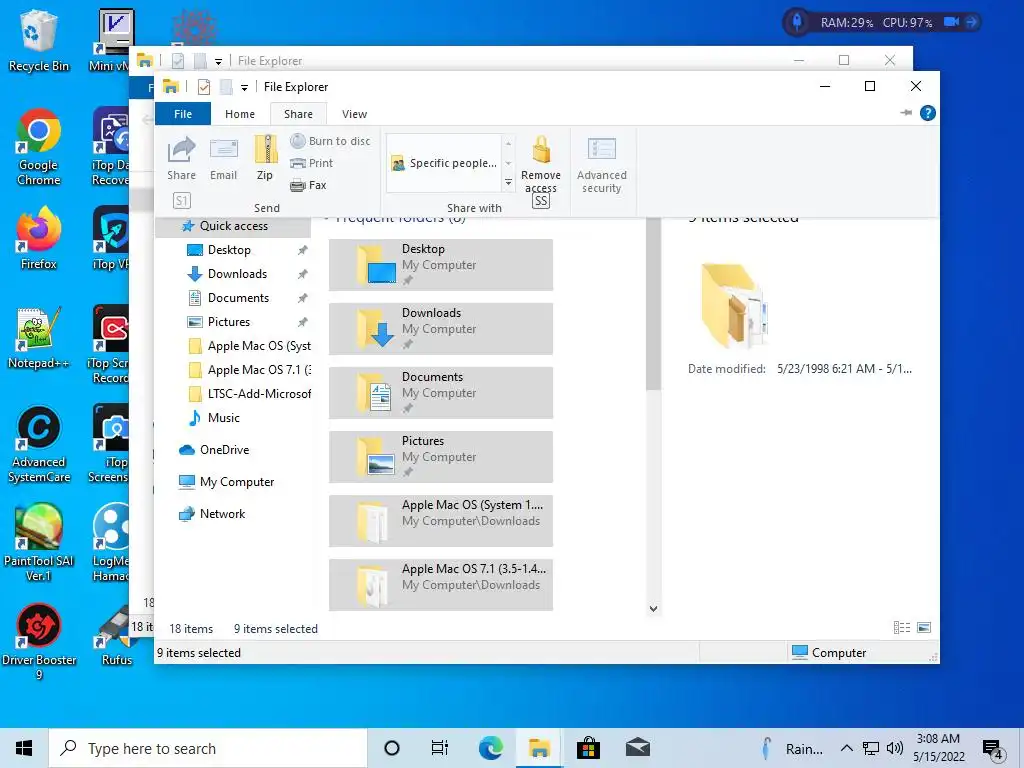Click the volume speaker tray icon
Image resolution: width=1024 pixels, height=768 pixels.
pyautogui.click(x=895, y=748)
